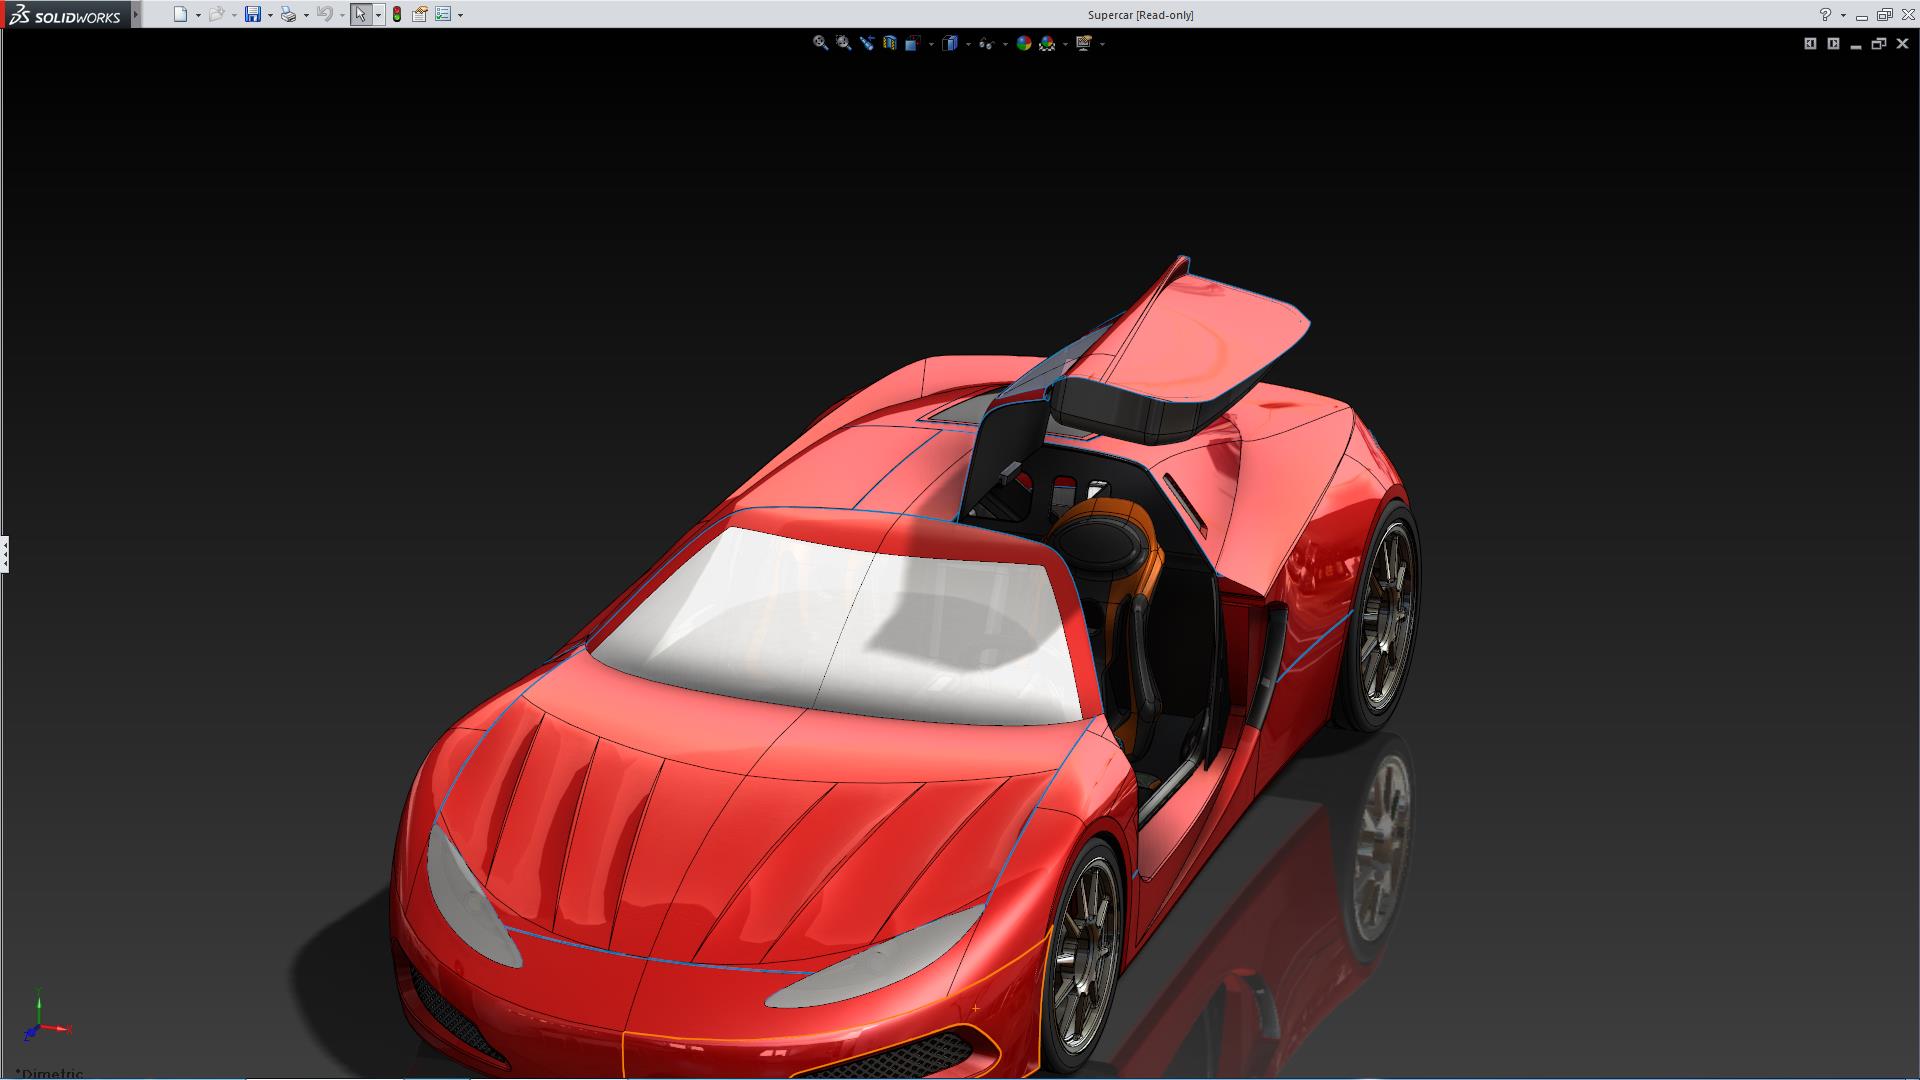Click the Rebuild traffic light icon
Viewport: 1920px width, 1080px height.
[397, 14]
